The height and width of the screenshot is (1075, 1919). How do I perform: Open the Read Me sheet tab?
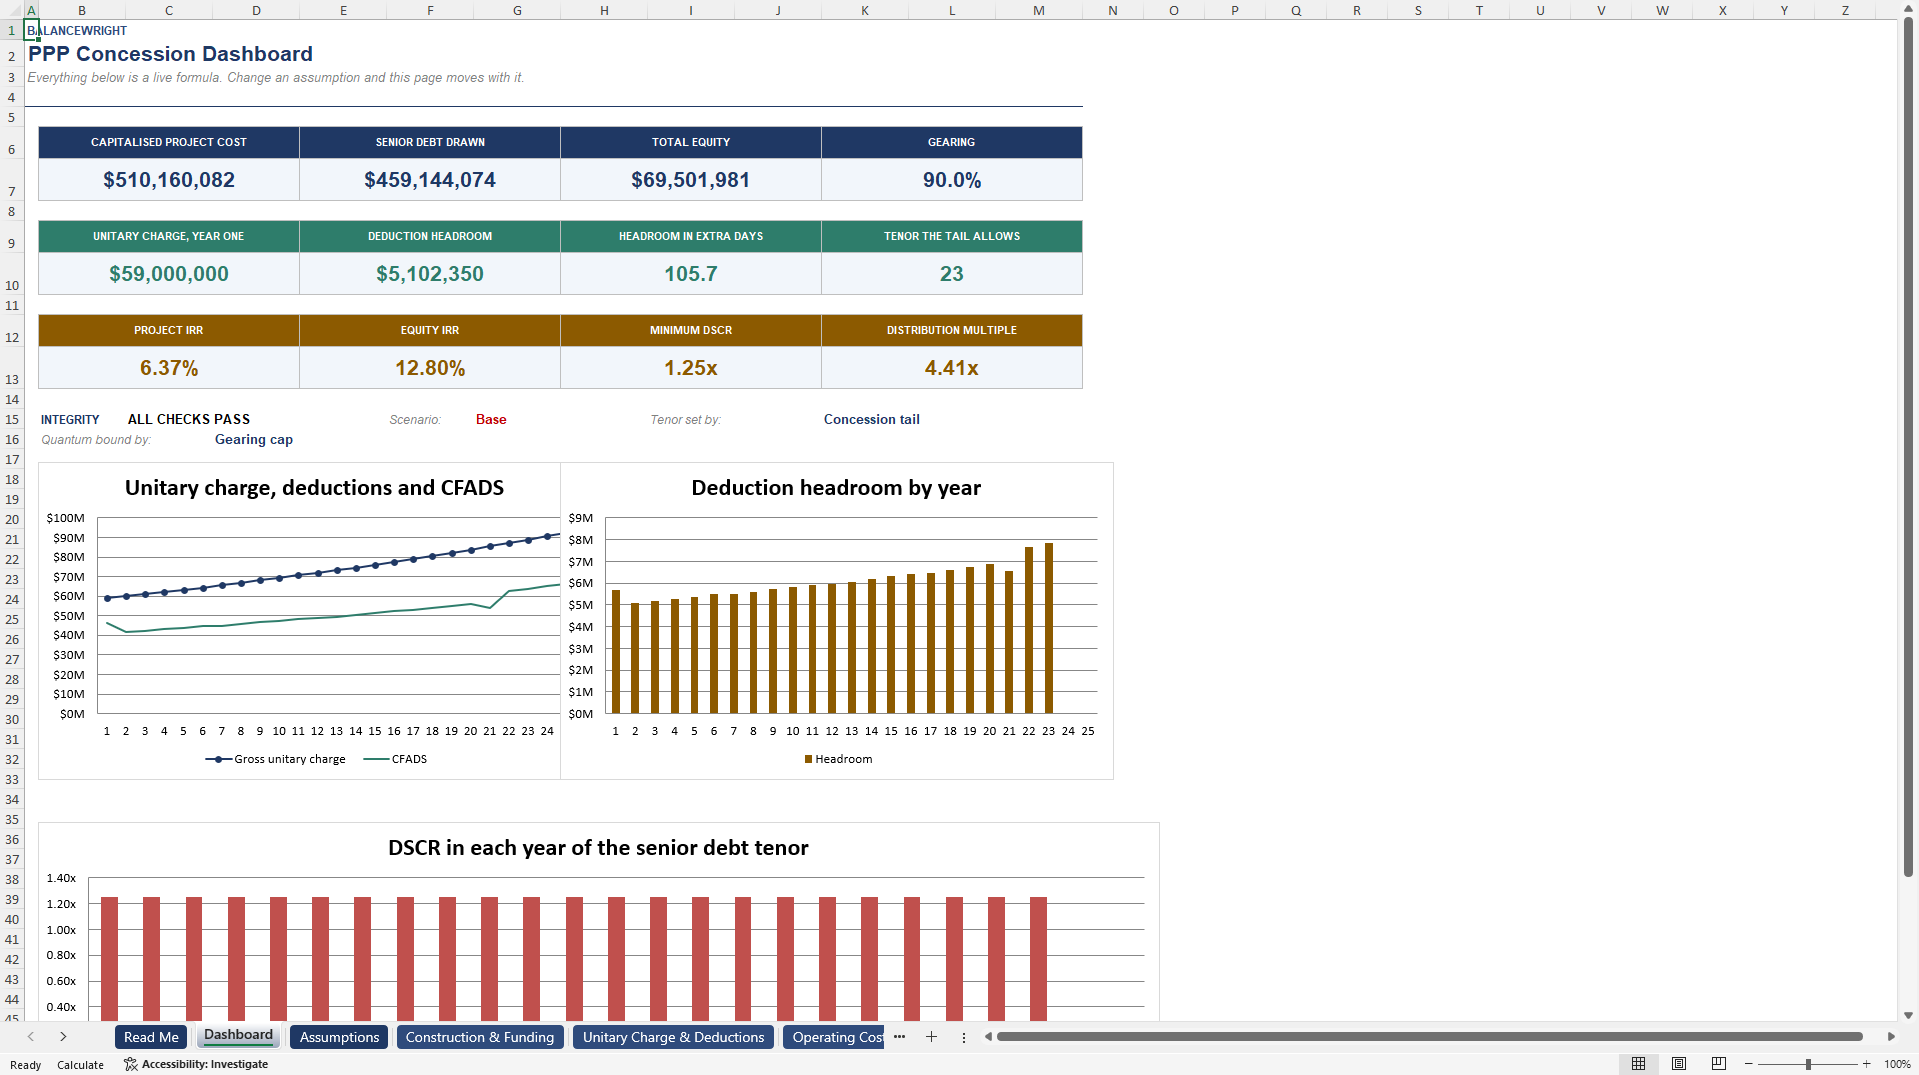pyautogui.click(x=151, y=1037)
